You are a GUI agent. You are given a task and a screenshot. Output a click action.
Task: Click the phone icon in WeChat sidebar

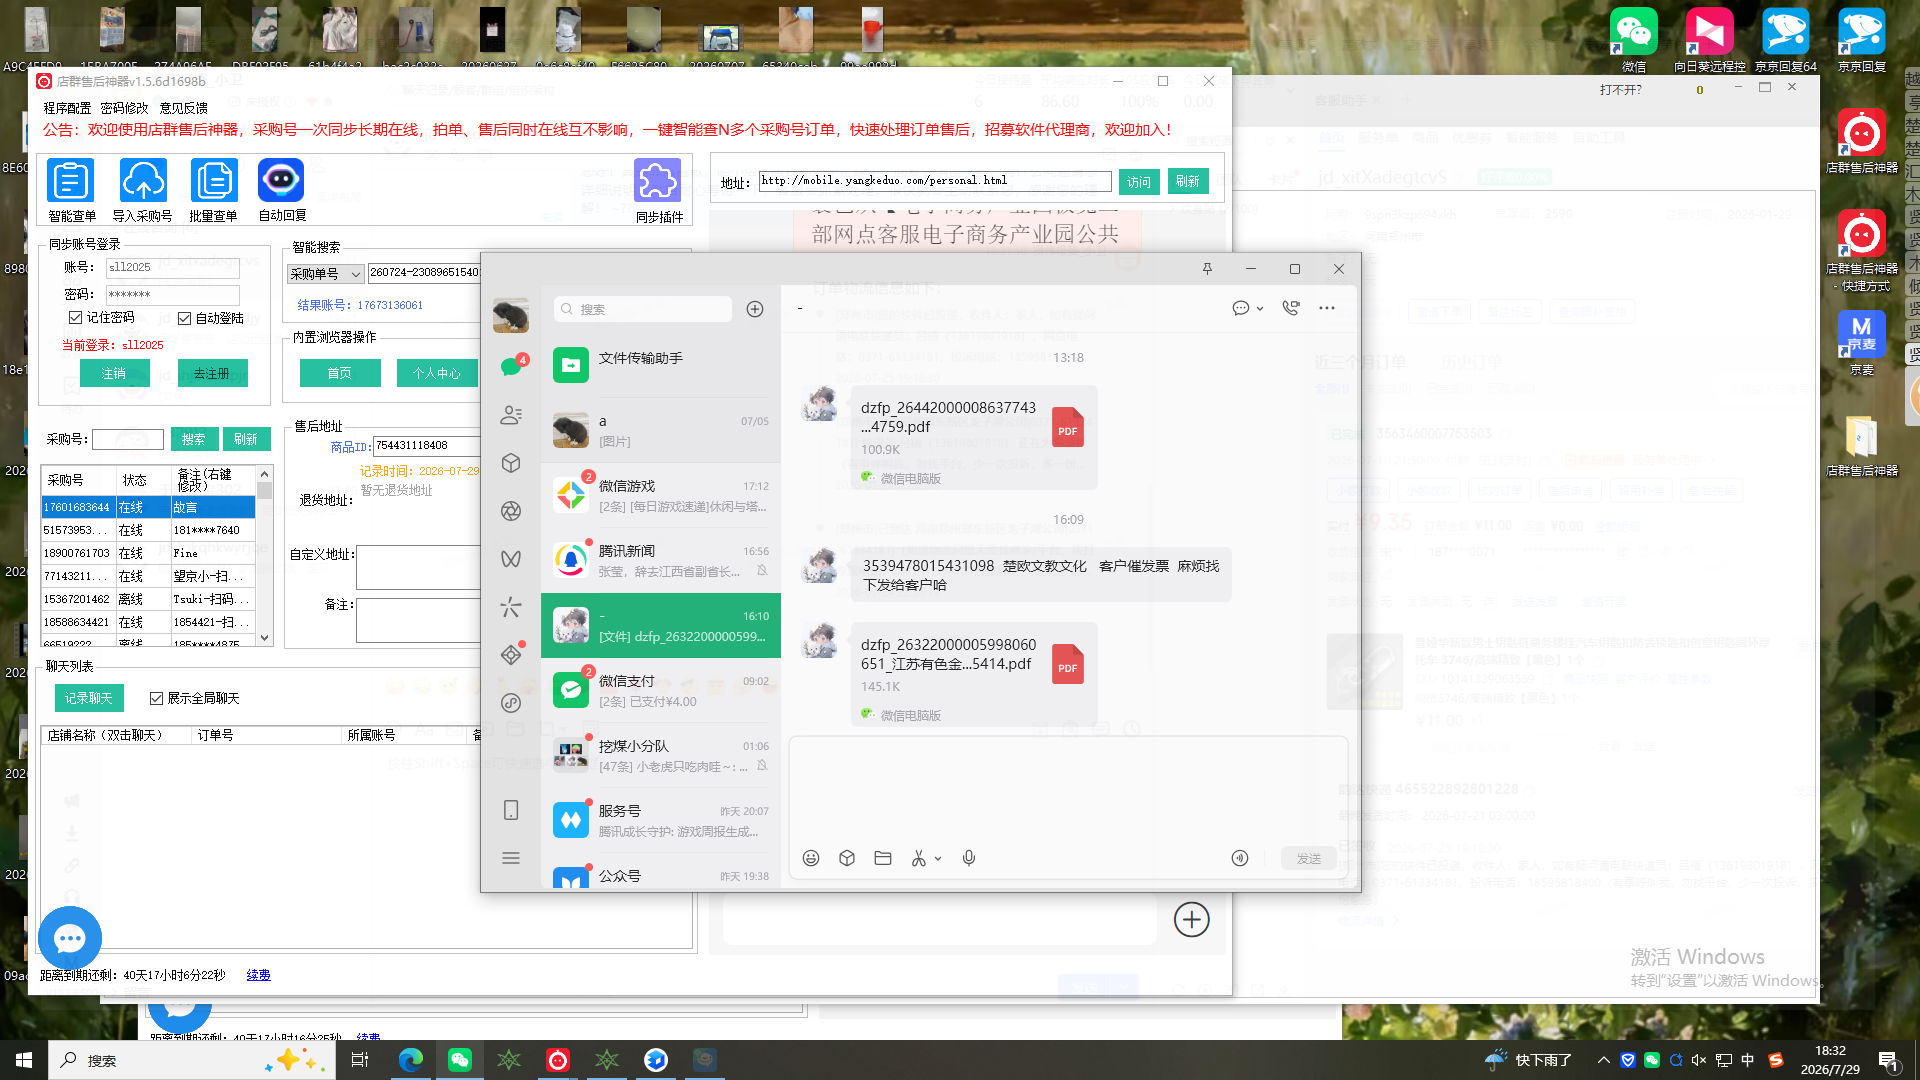pyautogui.click(x=511, y=810)
